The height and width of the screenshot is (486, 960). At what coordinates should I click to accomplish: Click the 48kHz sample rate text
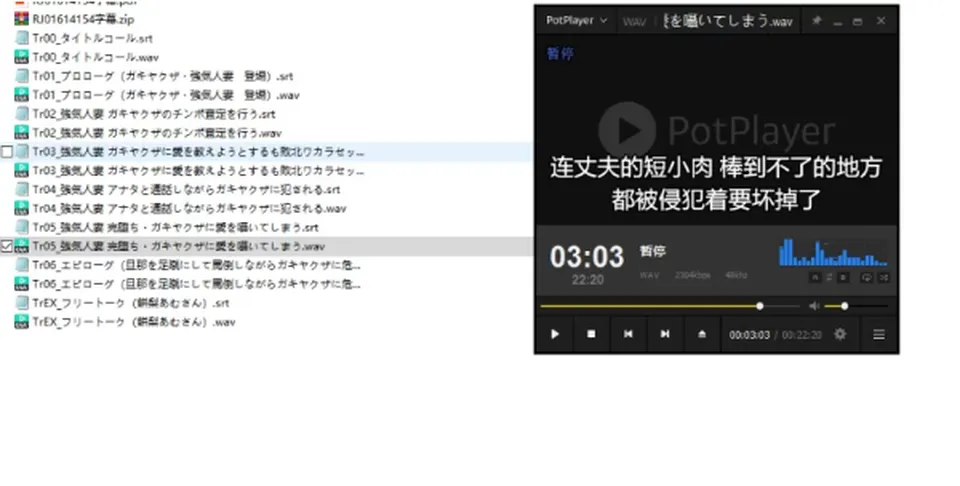pos(736,275)
